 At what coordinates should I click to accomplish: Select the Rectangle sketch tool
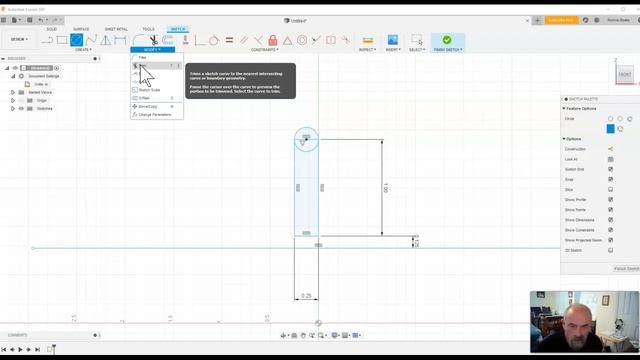pyautogui.click(x=62, y=40)
